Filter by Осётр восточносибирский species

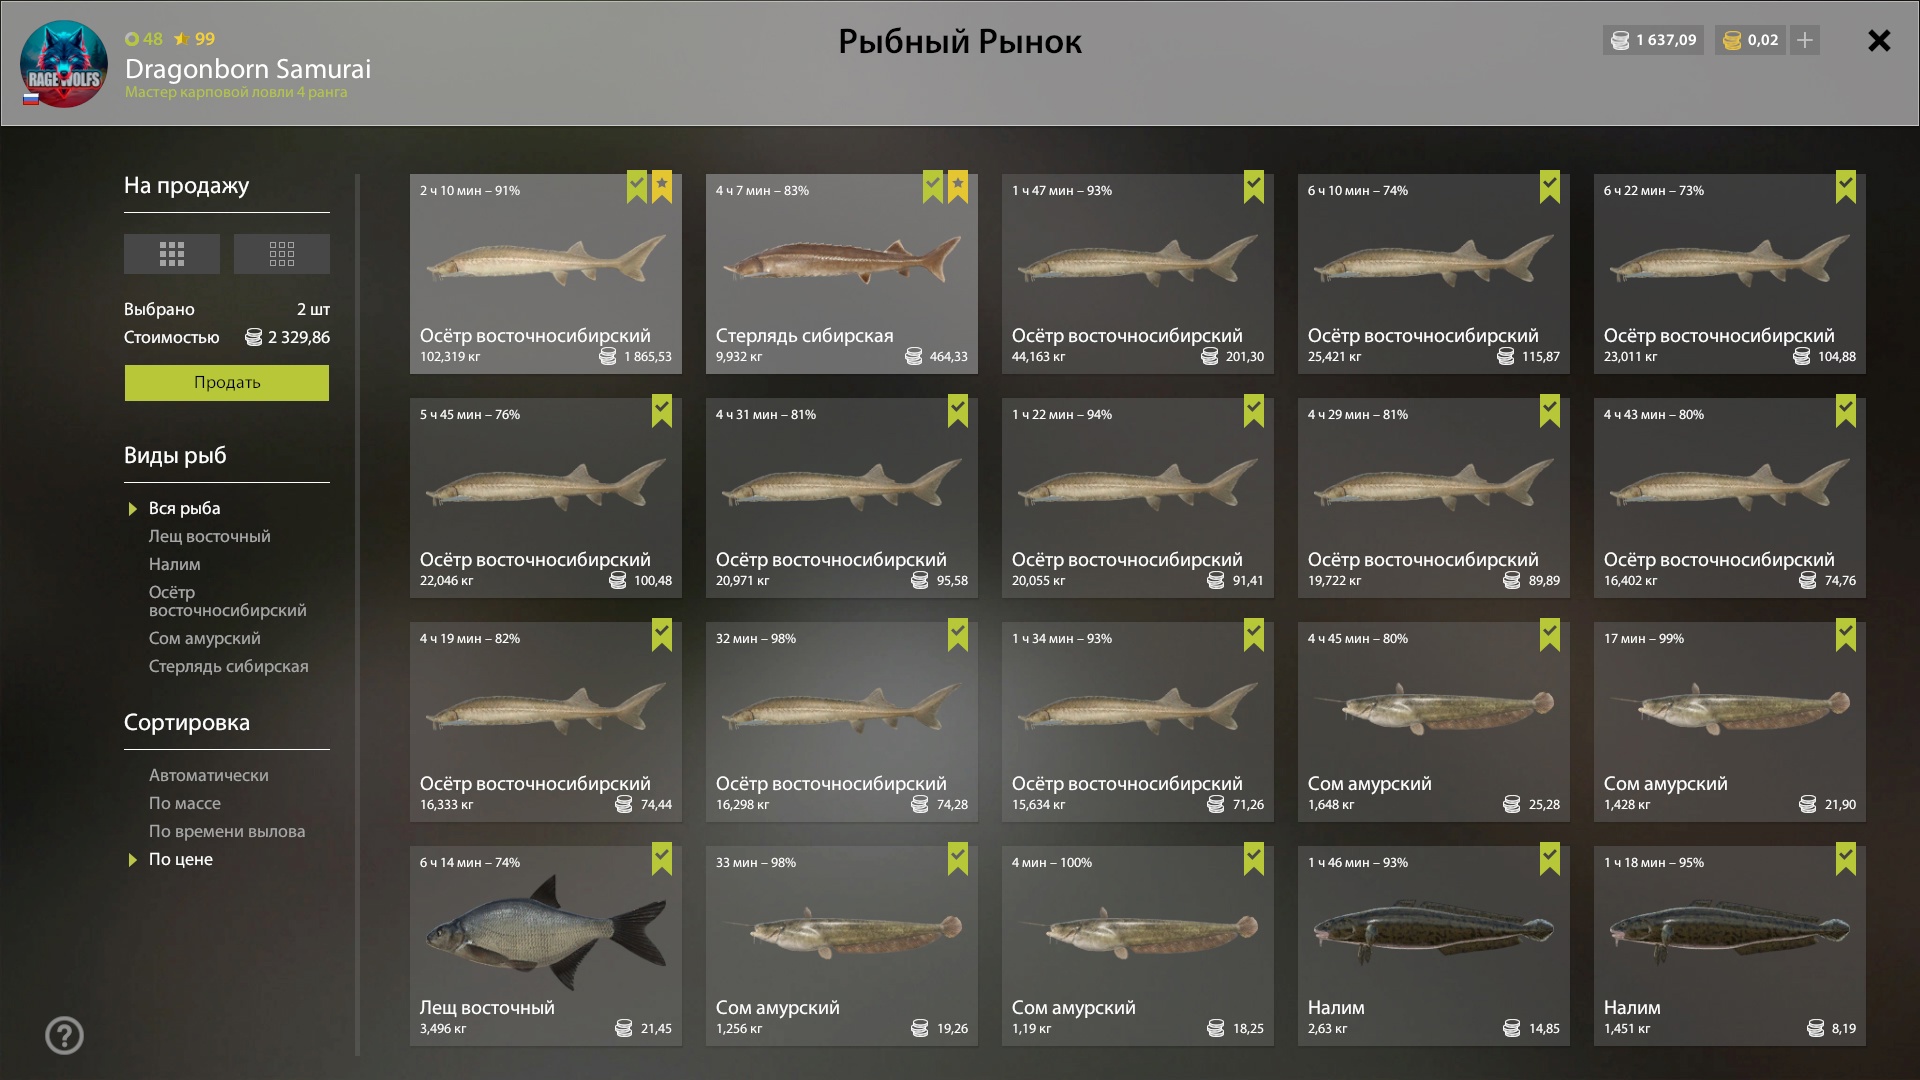tap(228, 601)
